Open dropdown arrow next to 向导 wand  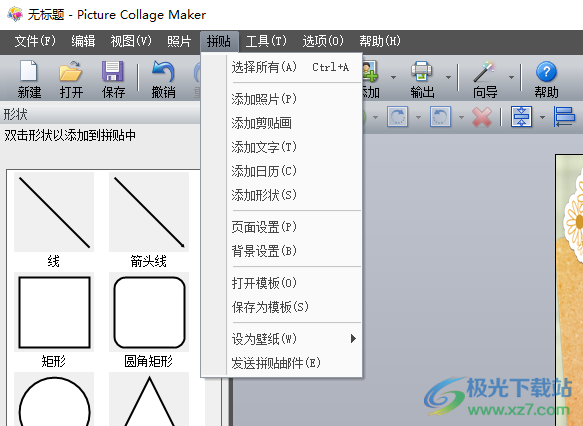pos(511,77)
